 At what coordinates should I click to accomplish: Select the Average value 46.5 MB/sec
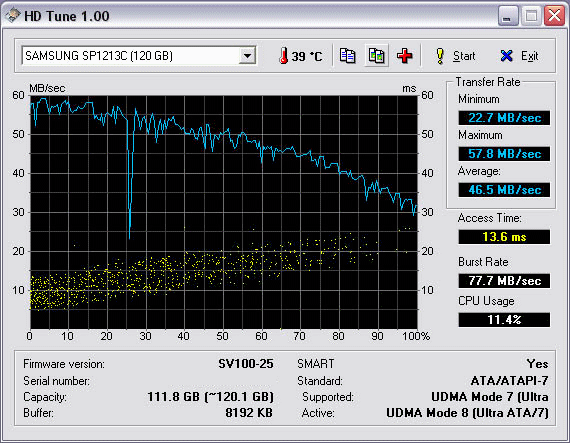504,190
